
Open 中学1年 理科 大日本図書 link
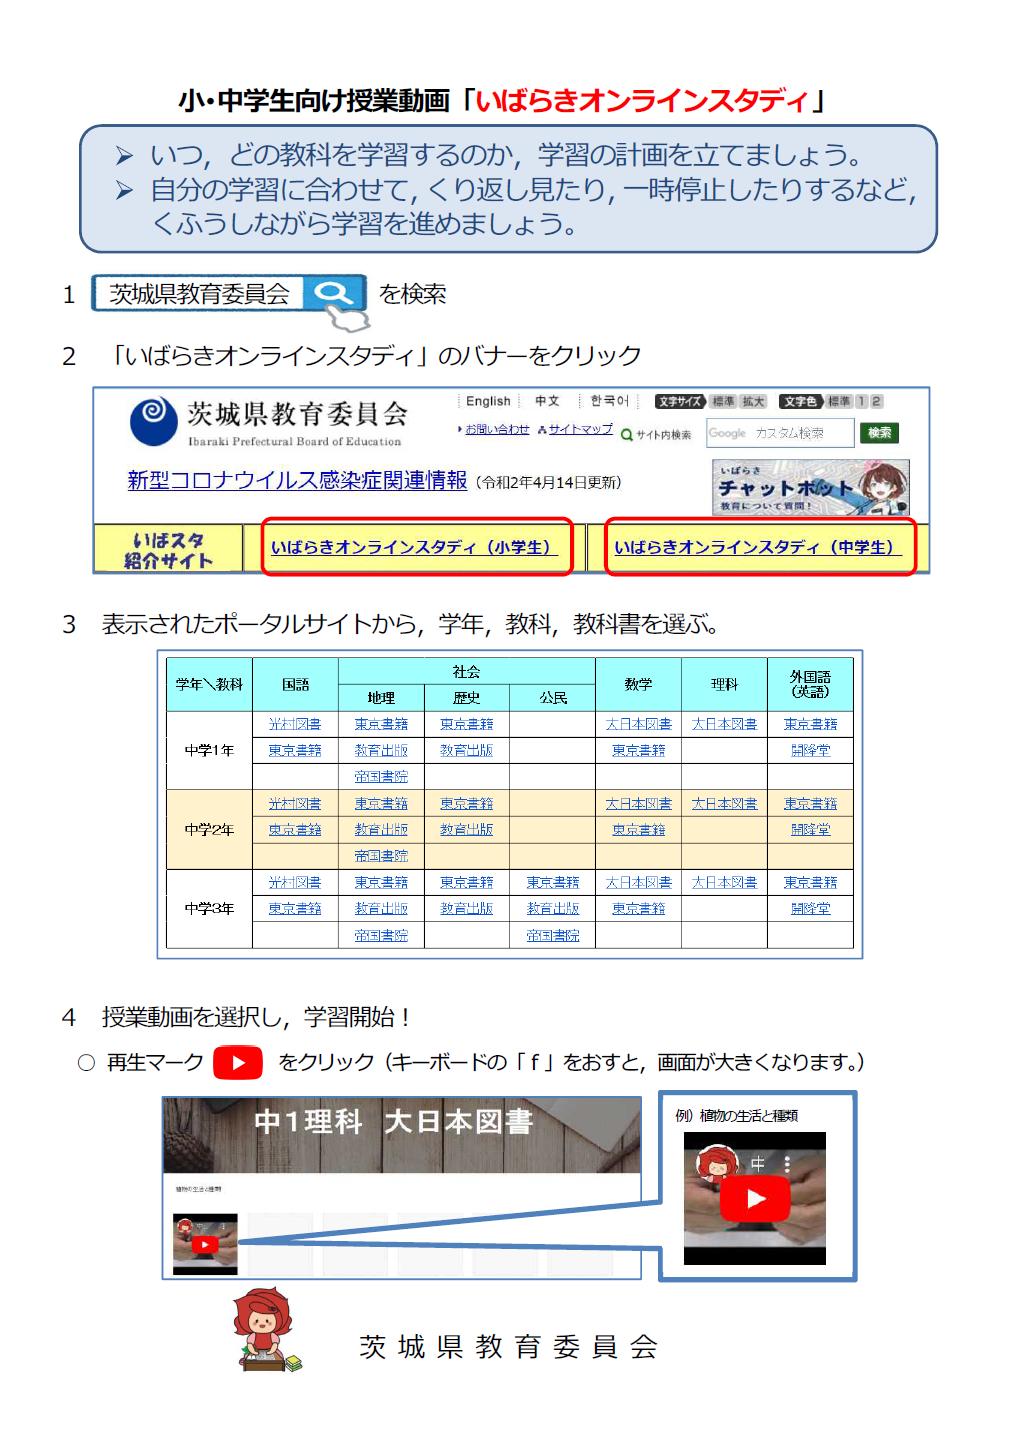tap(725, 724)
